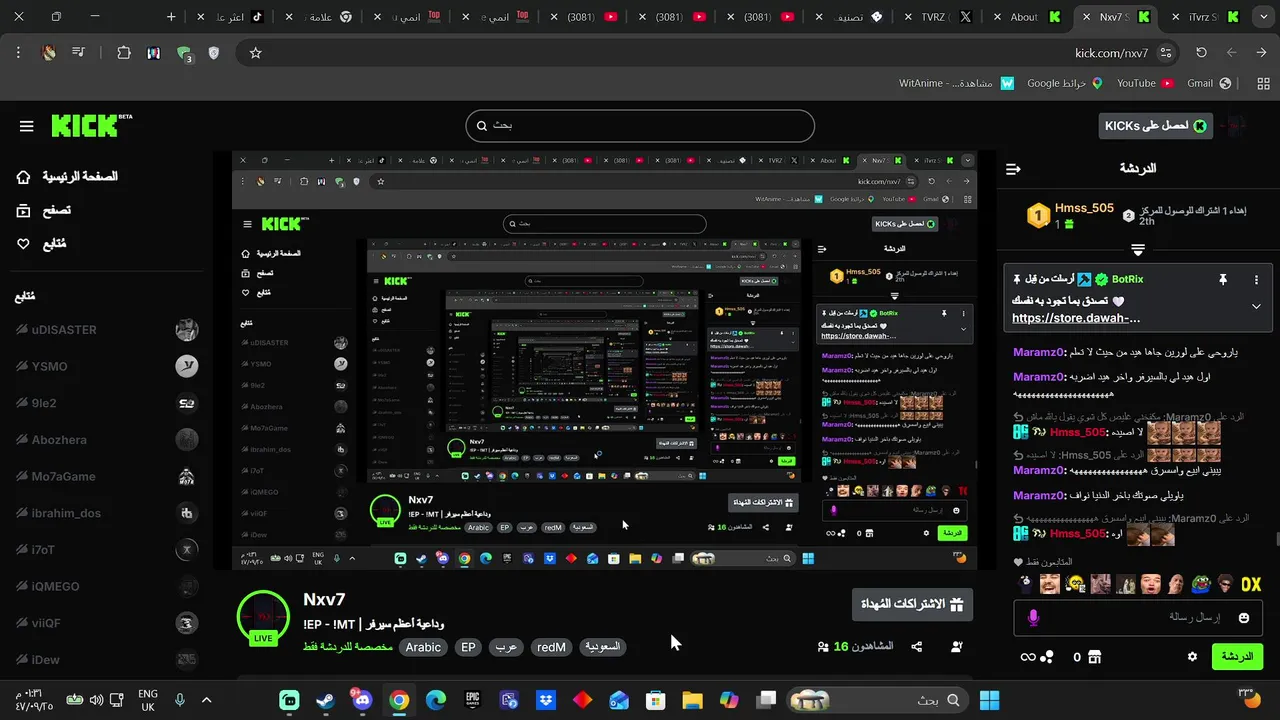Open Epic Games launcher from taskbar
1280x720 pixels.
[x=472, y=700]
